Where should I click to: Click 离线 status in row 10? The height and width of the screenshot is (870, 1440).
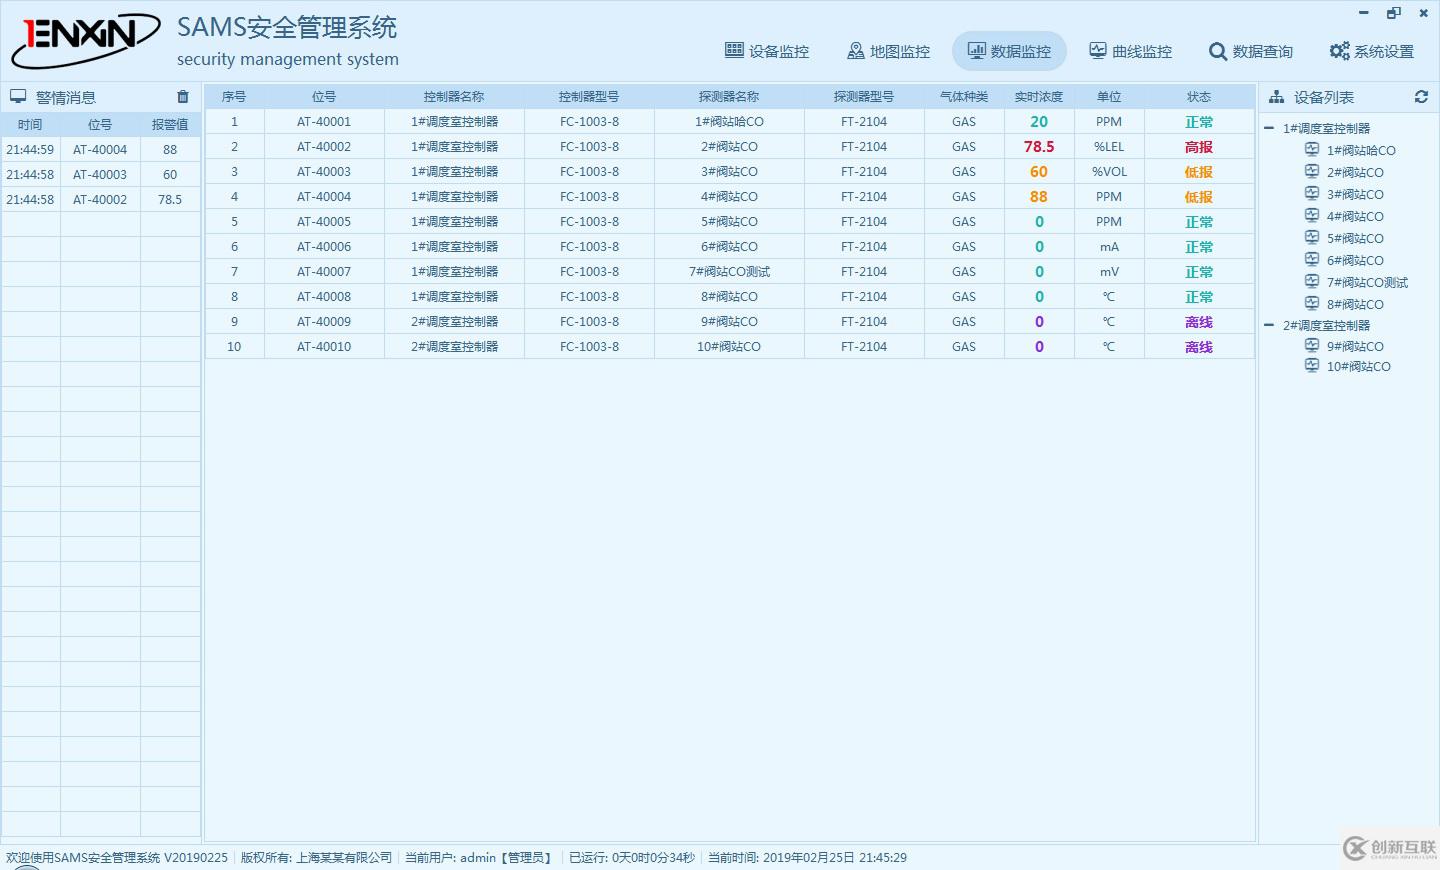tap(1199, 347)
